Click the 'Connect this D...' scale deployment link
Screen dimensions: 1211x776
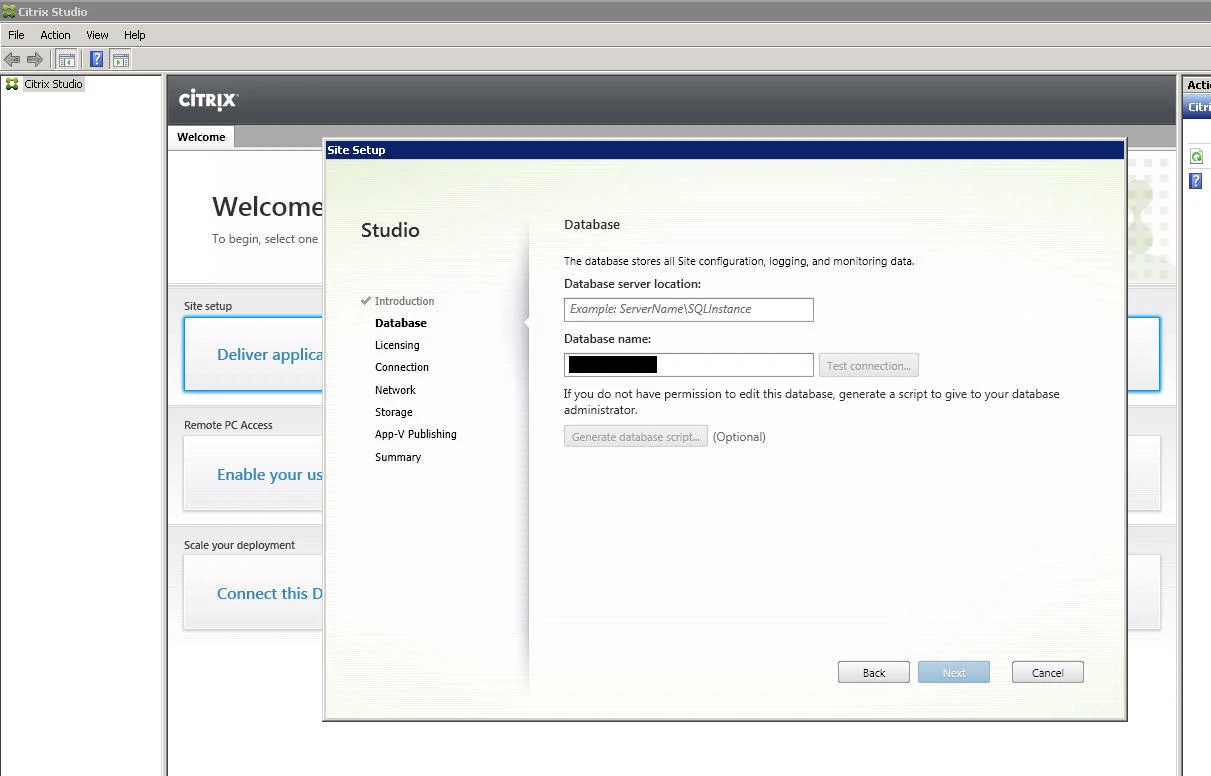click(x=269, y=593)
